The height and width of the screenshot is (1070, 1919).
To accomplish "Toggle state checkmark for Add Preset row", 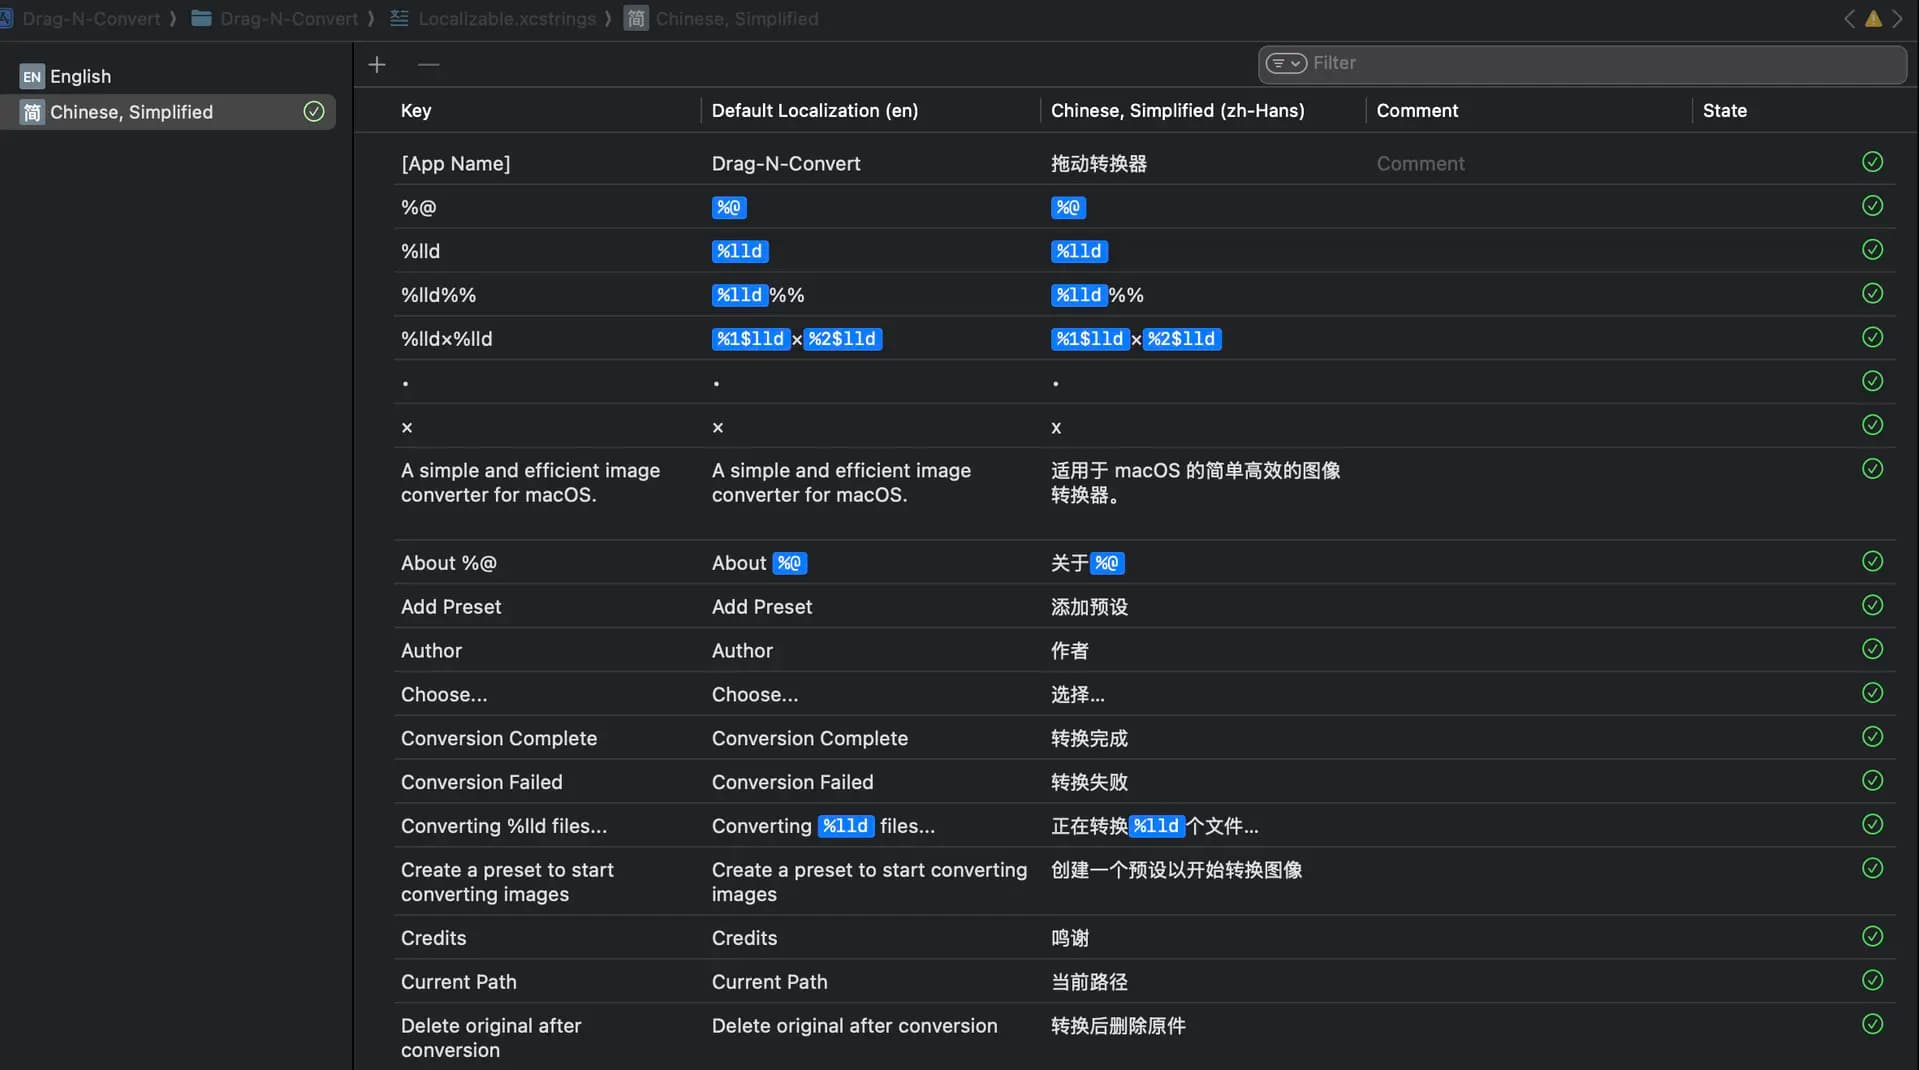I will (x=1872, y=606).
